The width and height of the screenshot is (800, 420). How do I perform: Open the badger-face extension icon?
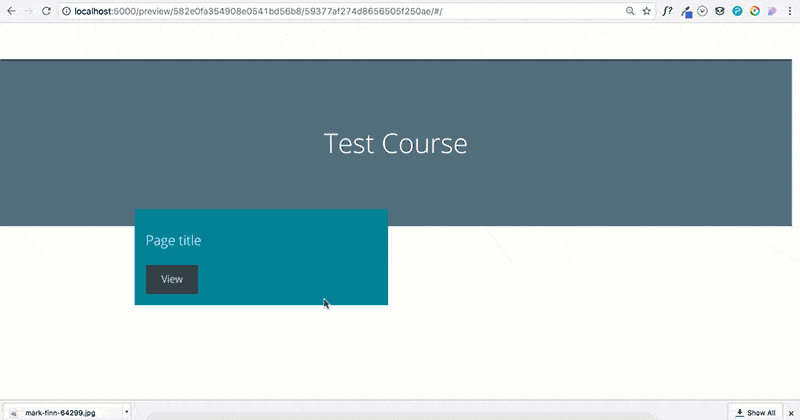coord(719,11)
